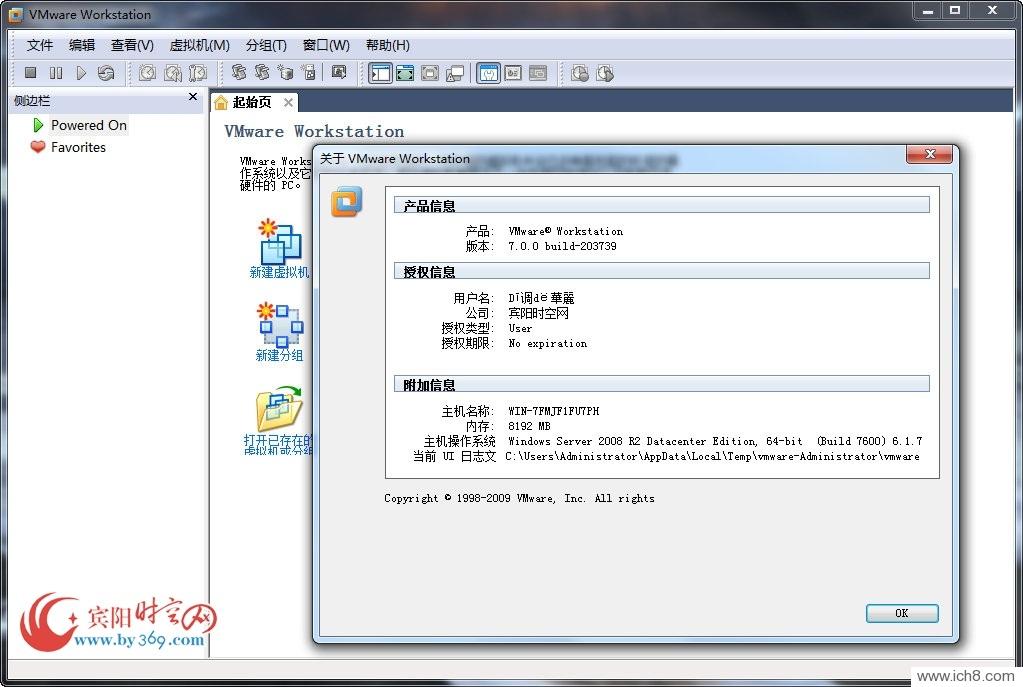The image size is (1023, 687).
Task: Click the No expiration license text
Action: 547,343
